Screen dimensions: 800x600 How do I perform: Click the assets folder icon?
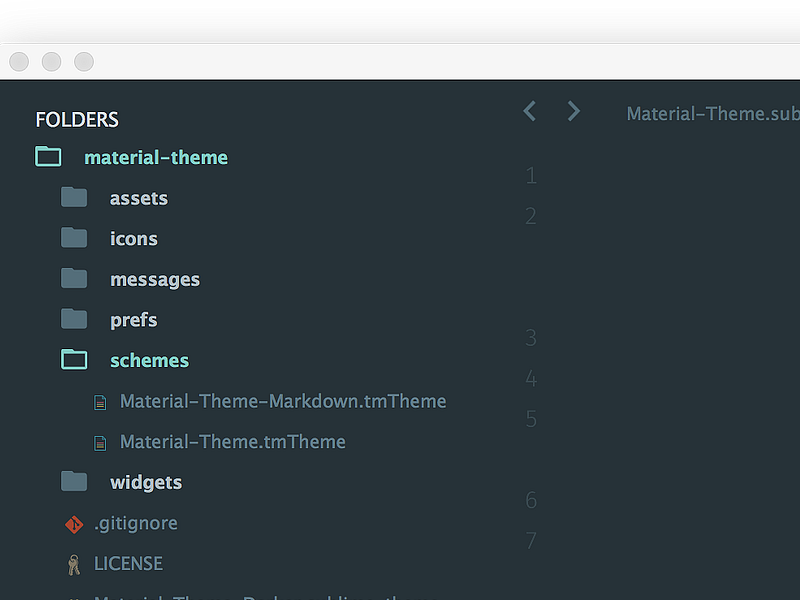[74, 197]
